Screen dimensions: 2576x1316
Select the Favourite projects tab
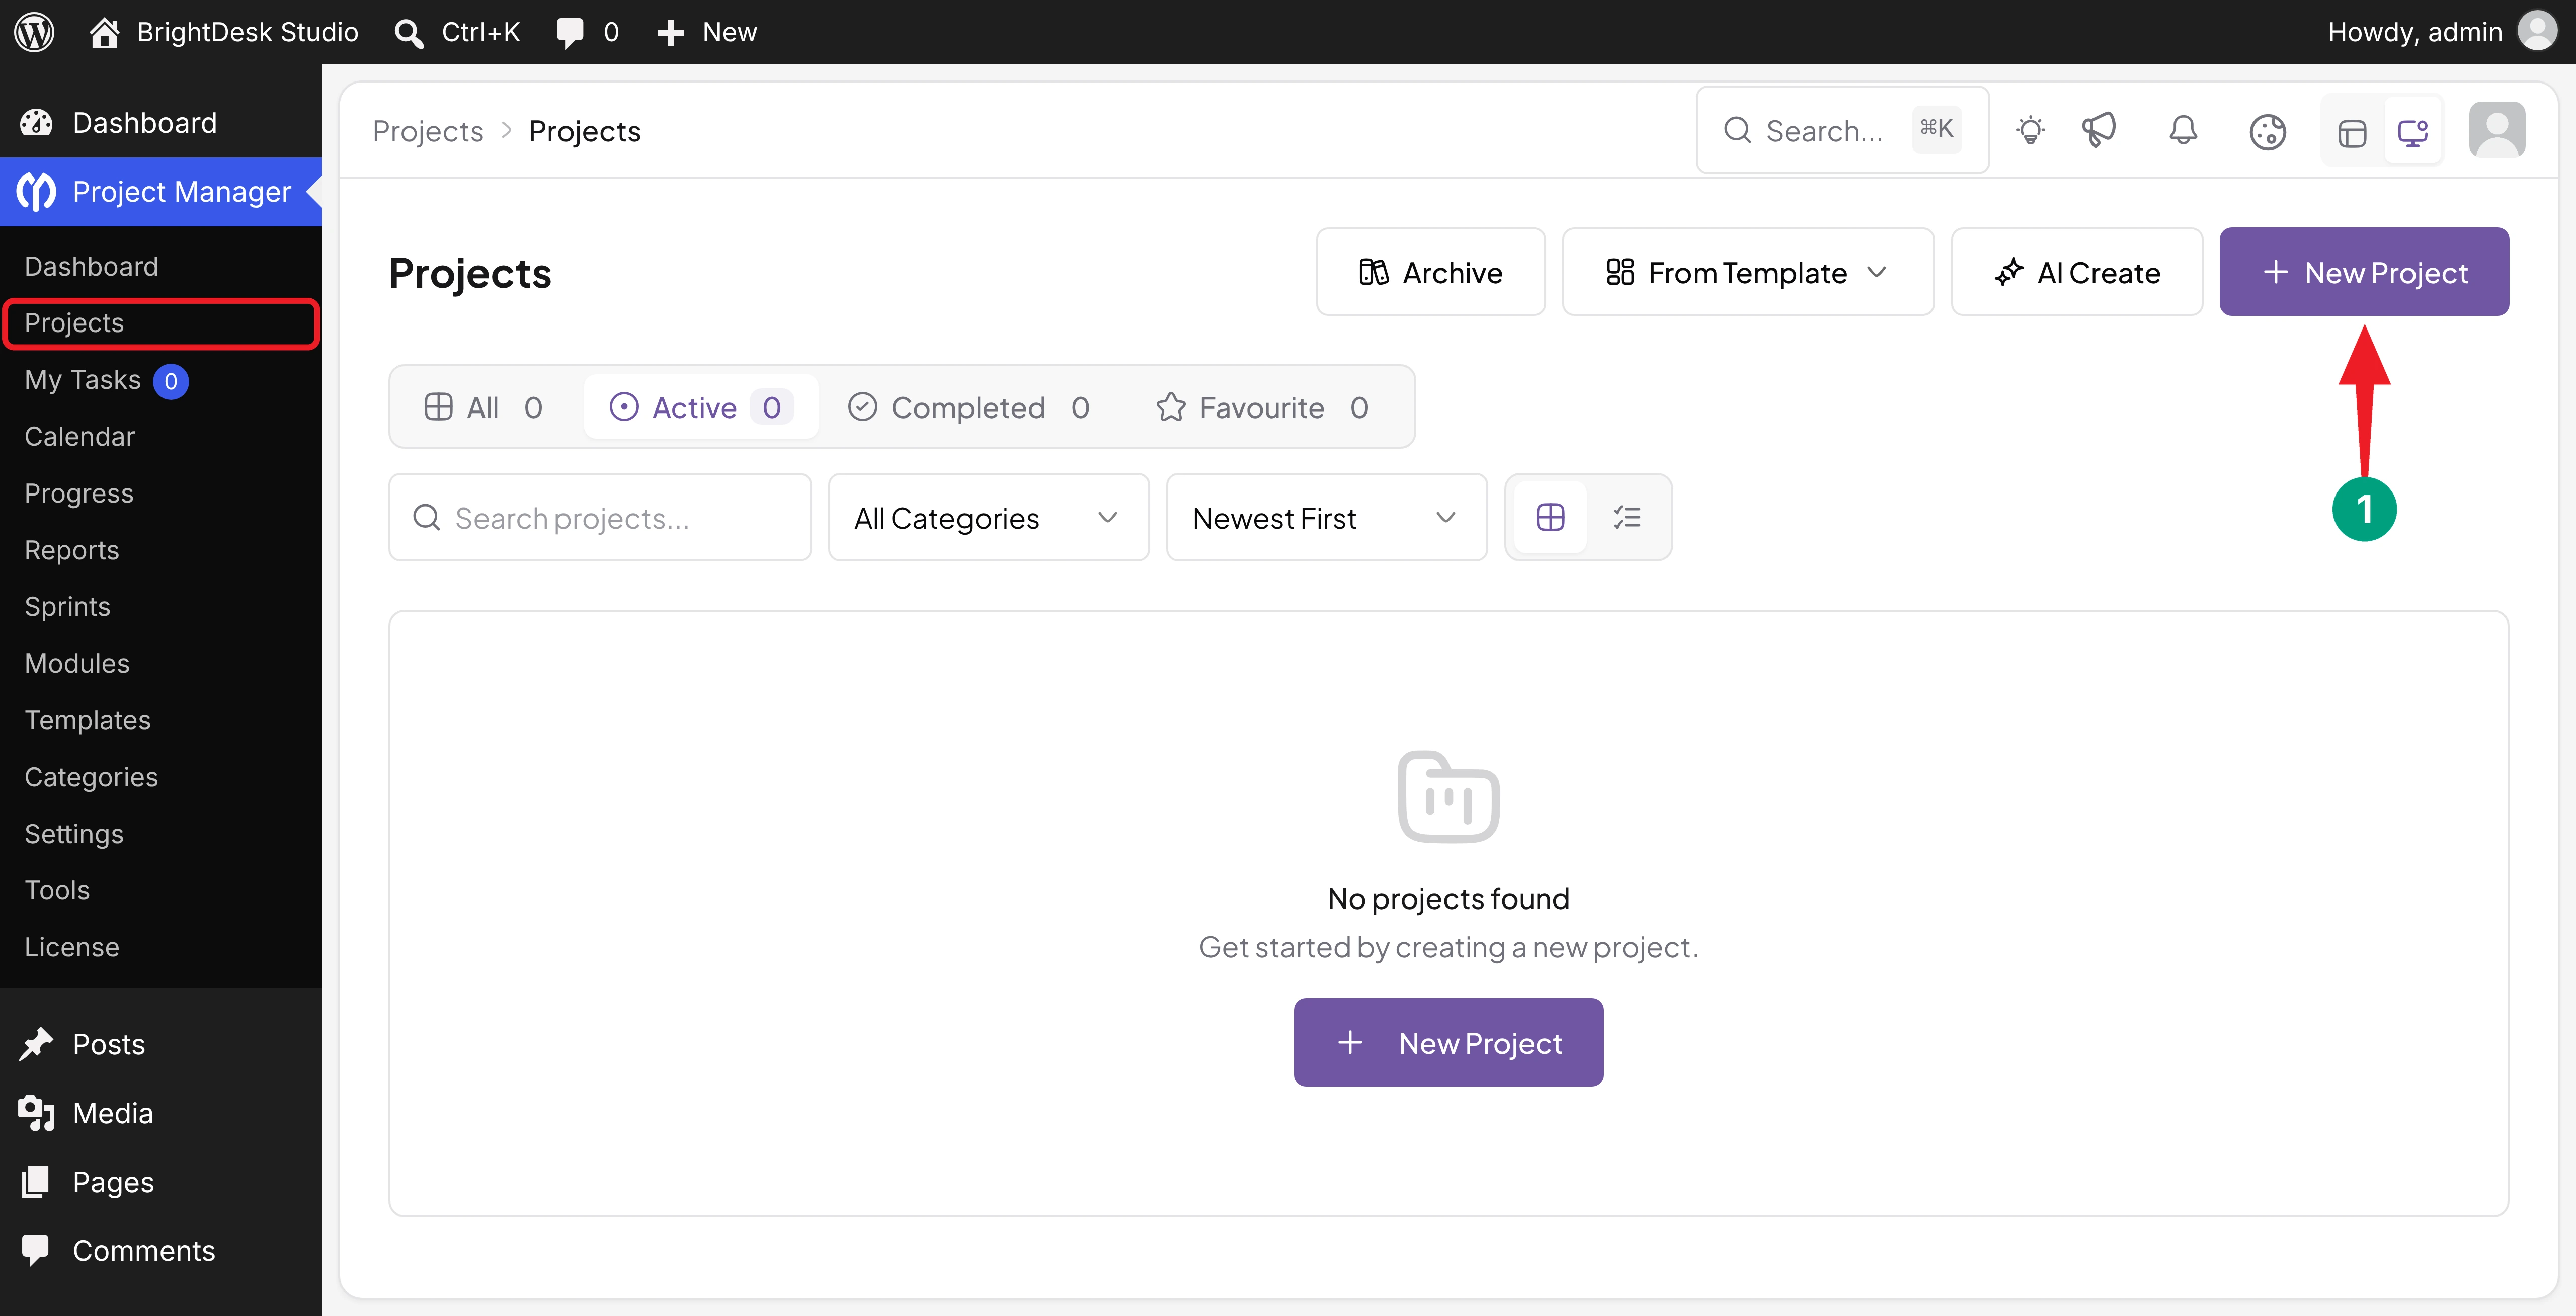point(1263,407)
